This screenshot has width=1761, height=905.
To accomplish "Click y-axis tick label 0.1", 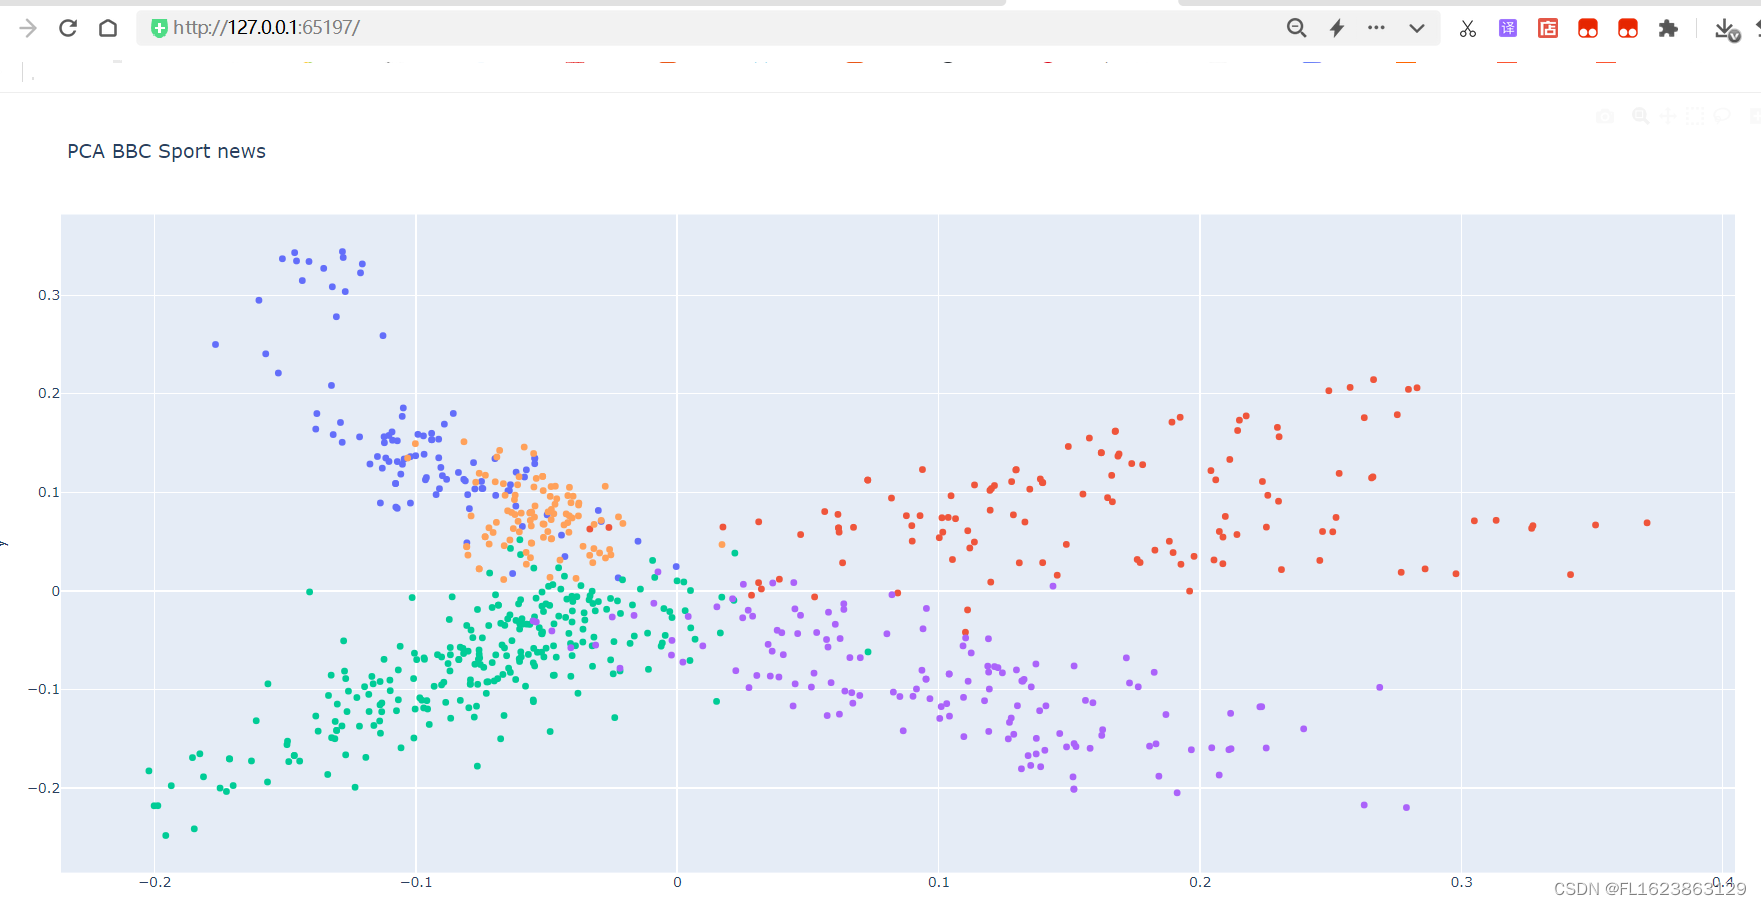I will click(x=49, y=492).
